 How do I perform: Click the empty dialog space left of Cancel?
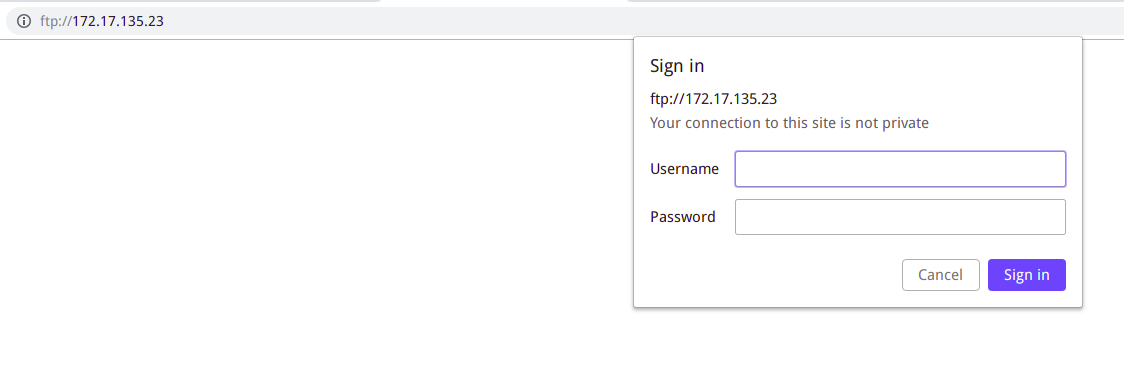[767, 275]
